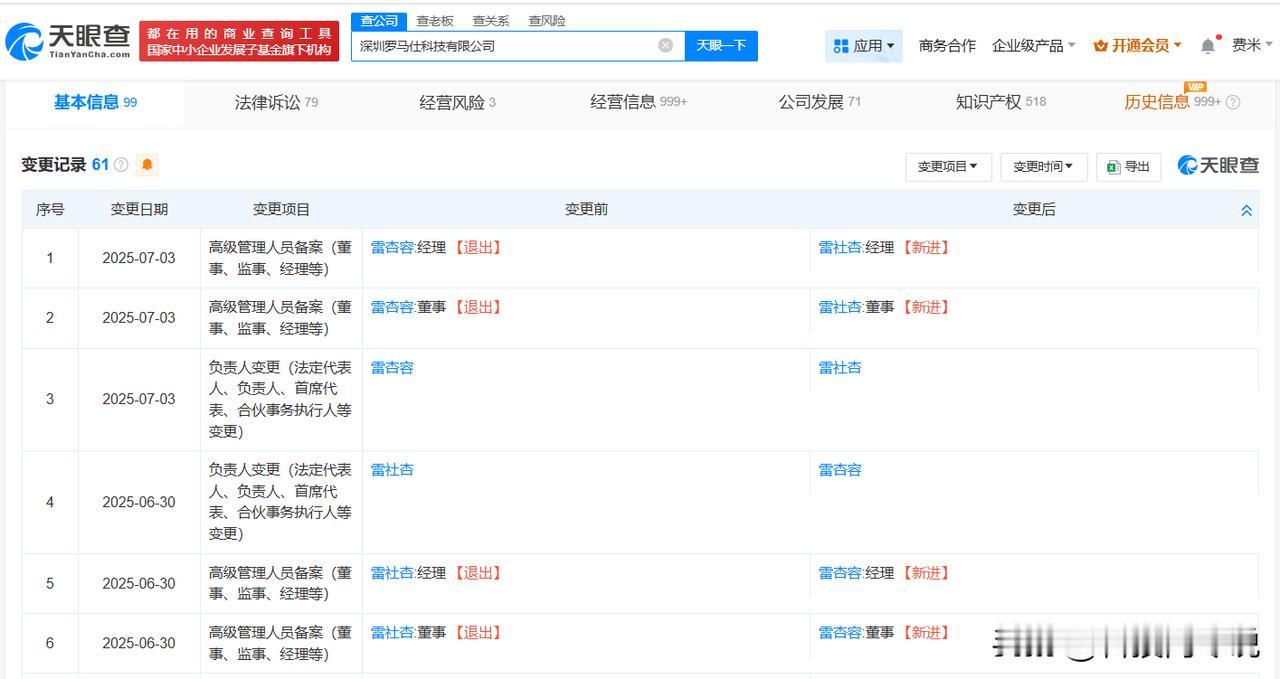Switch to the 基本信息 tab

coord(95,102)
